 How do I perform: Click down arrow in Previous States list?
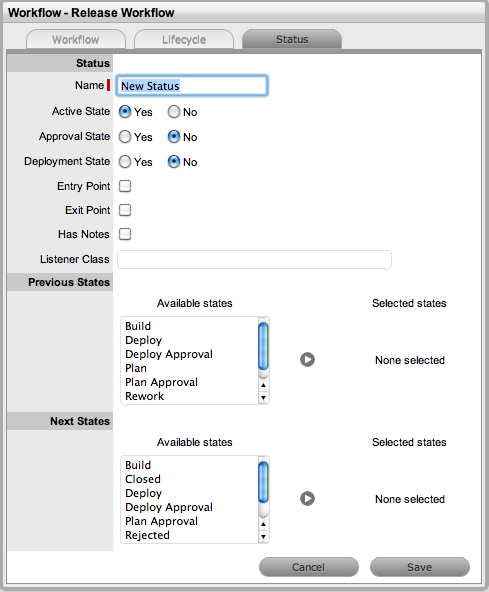263,398
